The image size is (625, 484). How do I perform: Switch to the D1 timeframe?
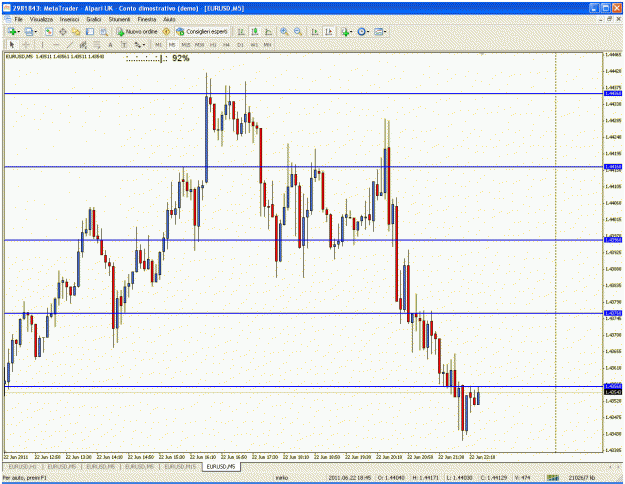click(240, 45)
